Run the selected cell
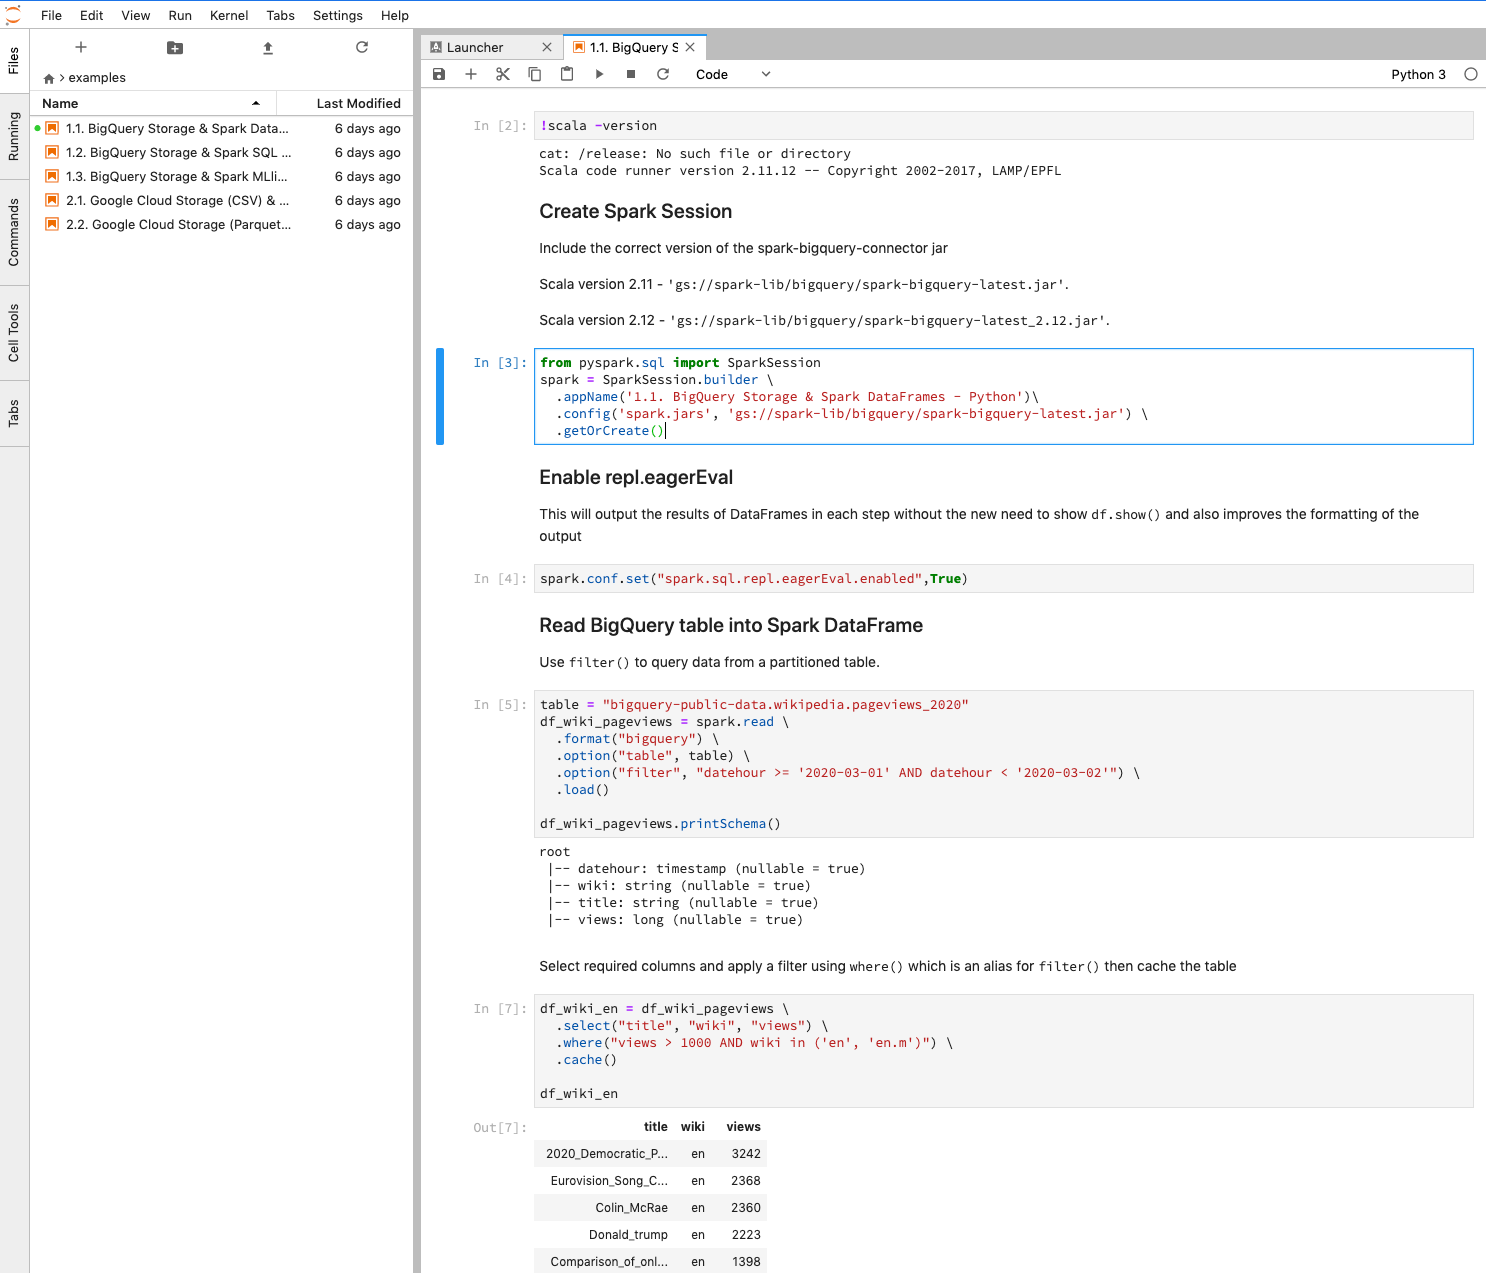The height and width of the screenshot is (1273, 1486). [599, 74]
